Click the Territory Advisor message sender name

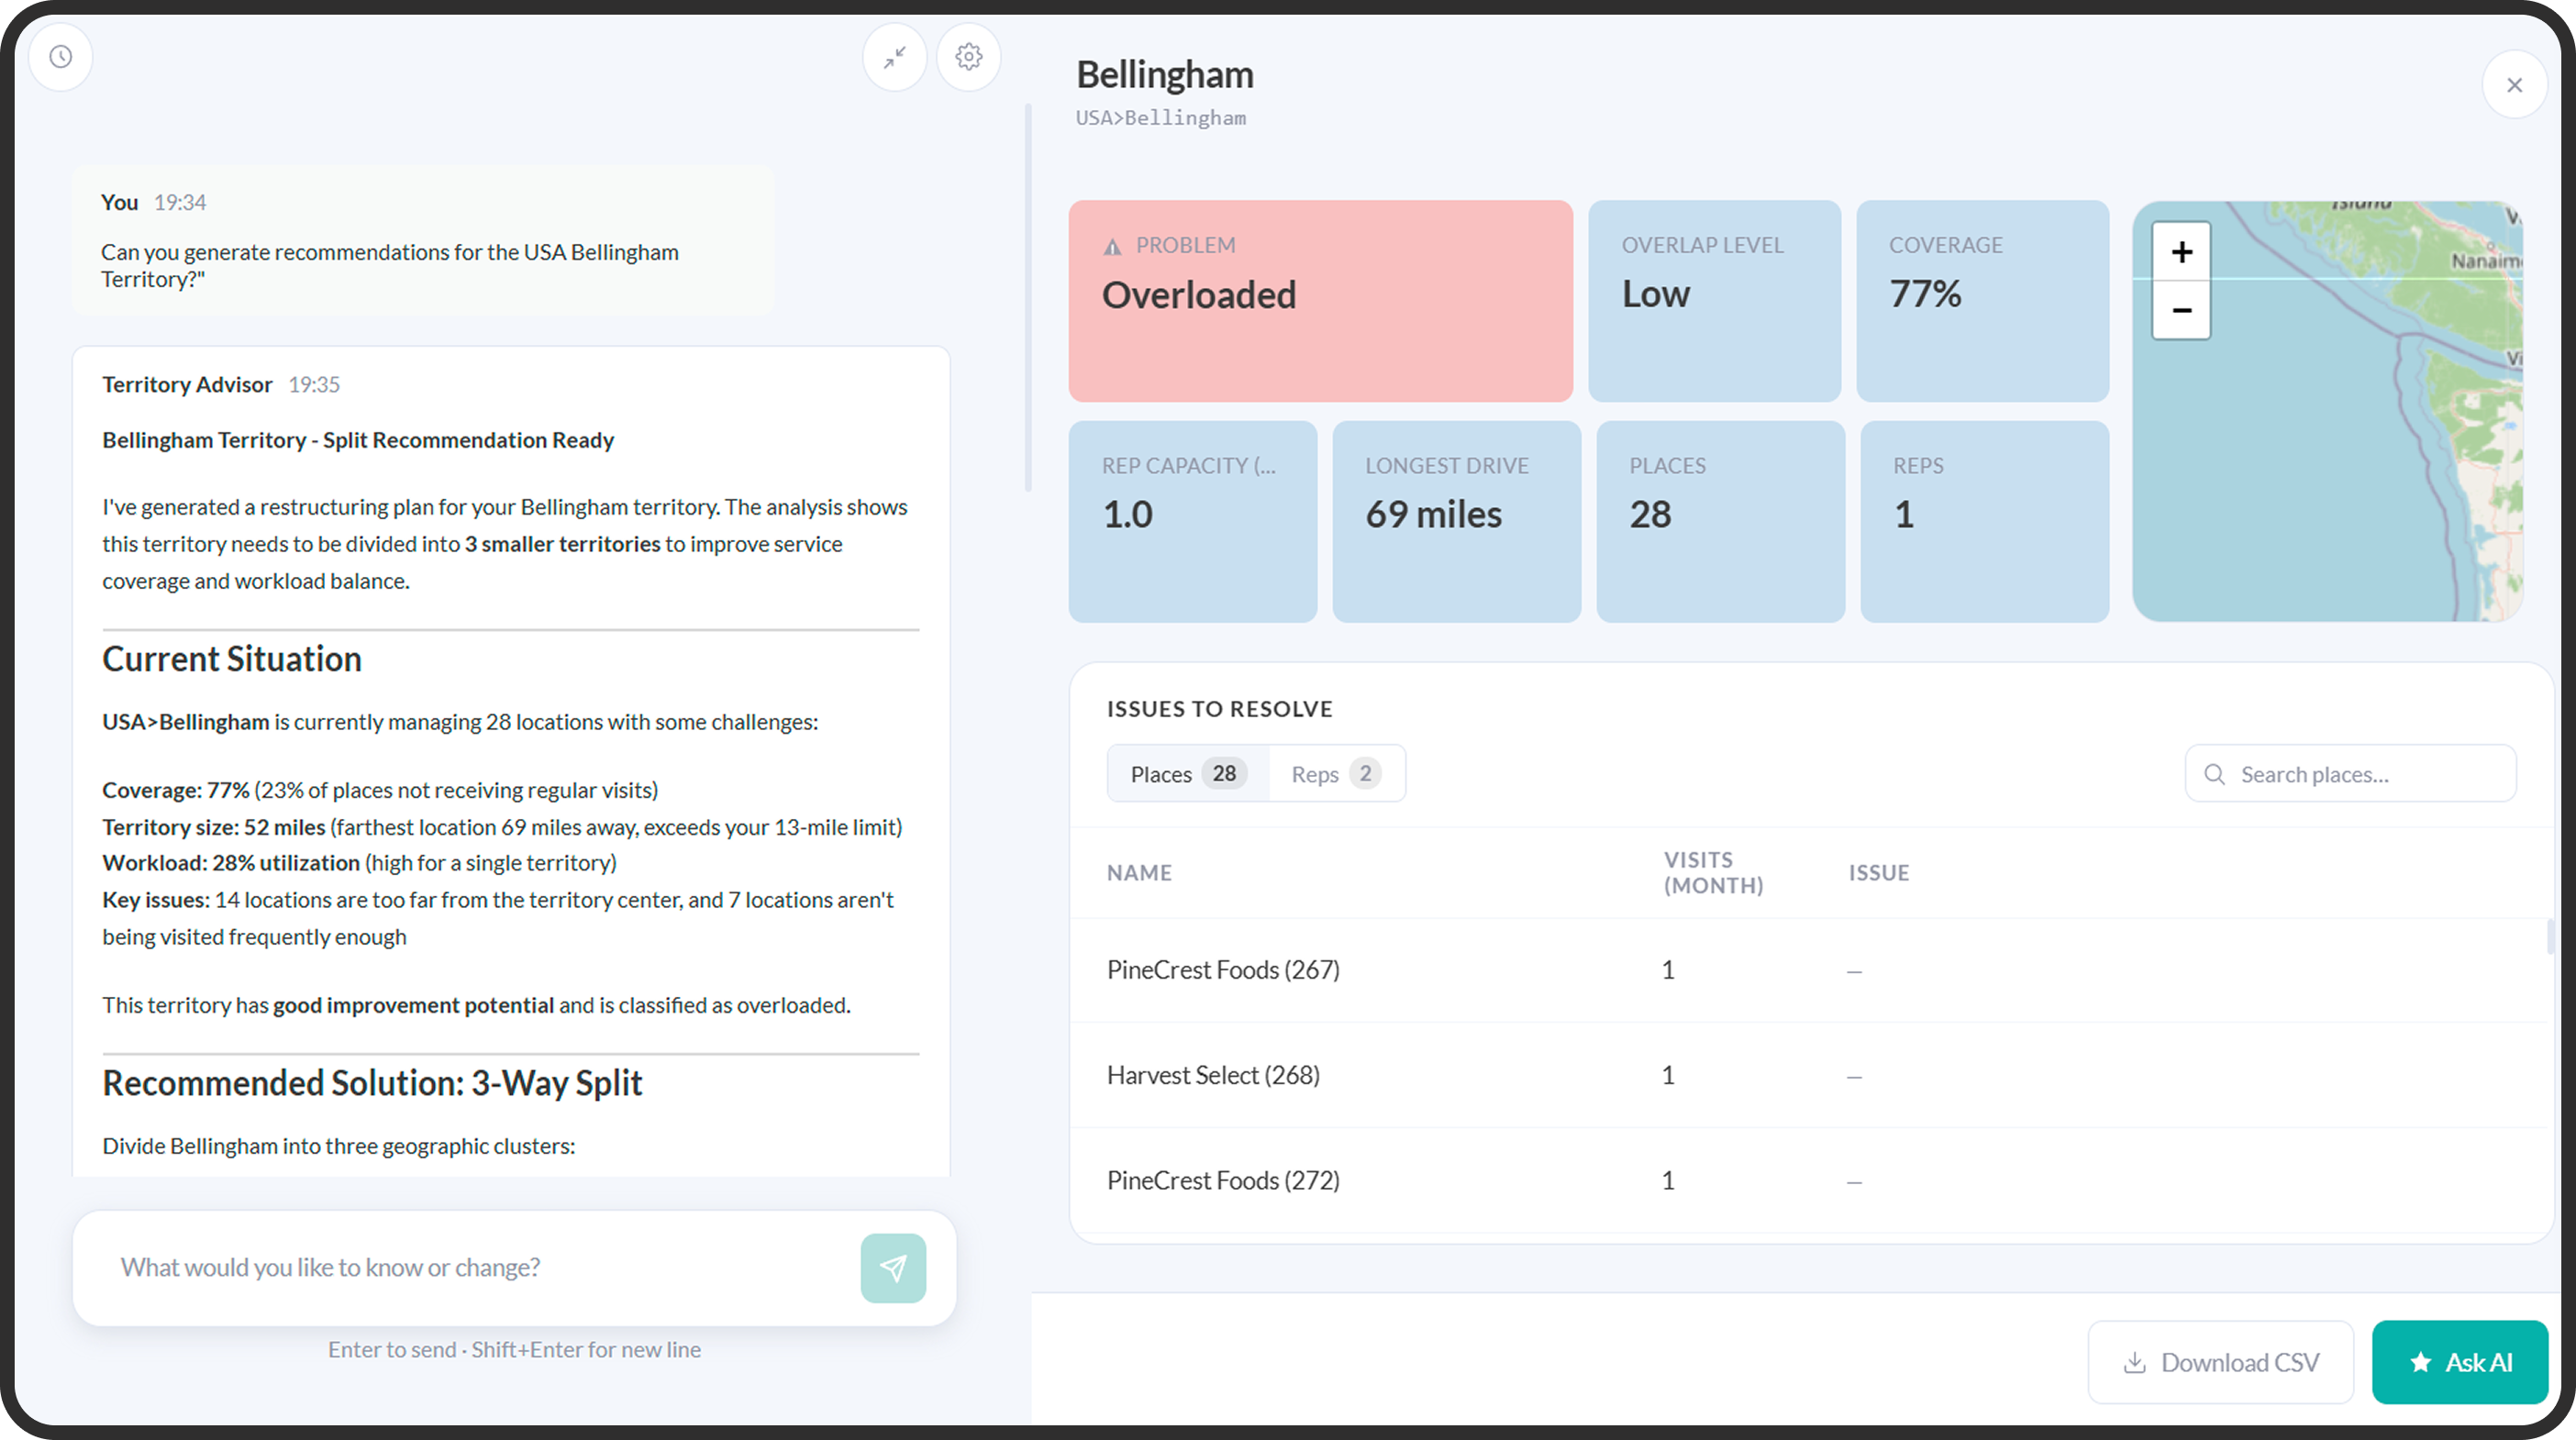[187, 385]
